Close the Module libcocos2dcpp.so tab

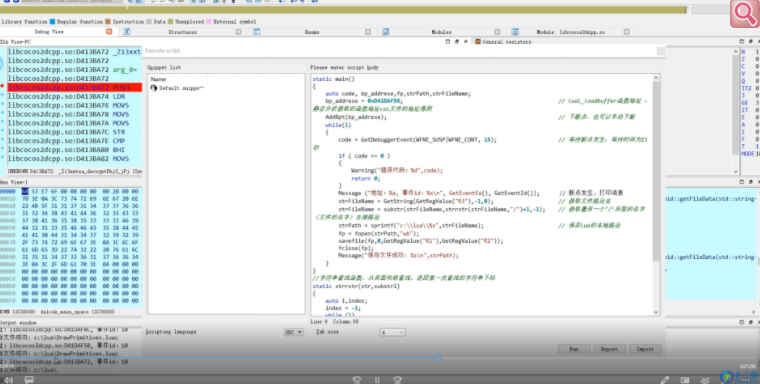tap(627, 32)
